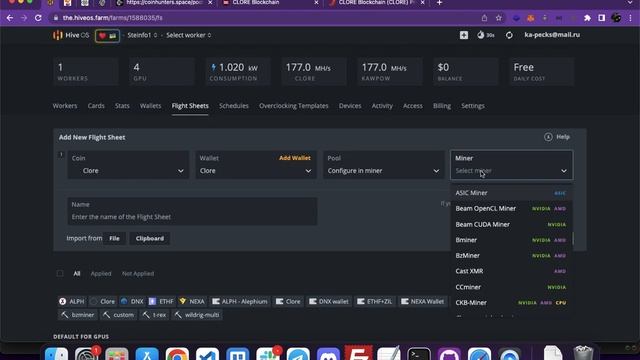Screen dimensions: 640x360
Task: Switch to the Stats tab
Action: 122,106
